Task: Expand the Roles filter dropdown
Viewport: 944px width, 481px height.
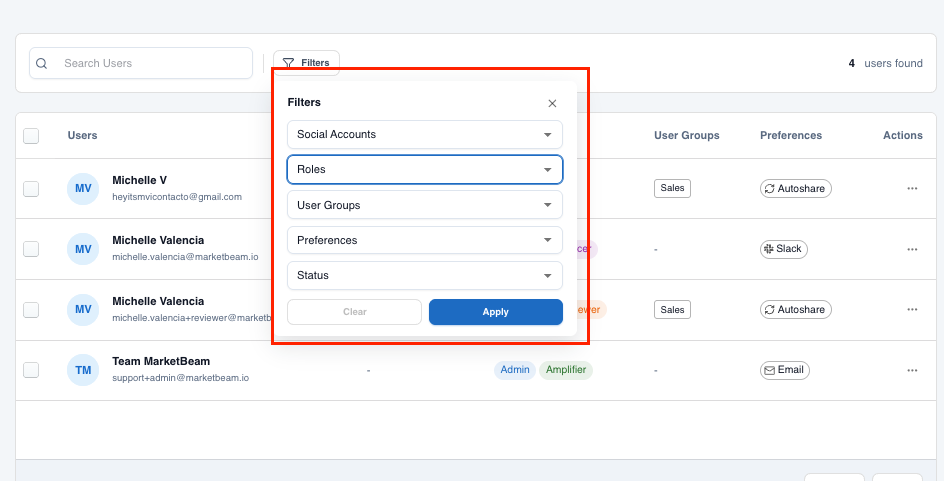Action: tap(425, 169)
